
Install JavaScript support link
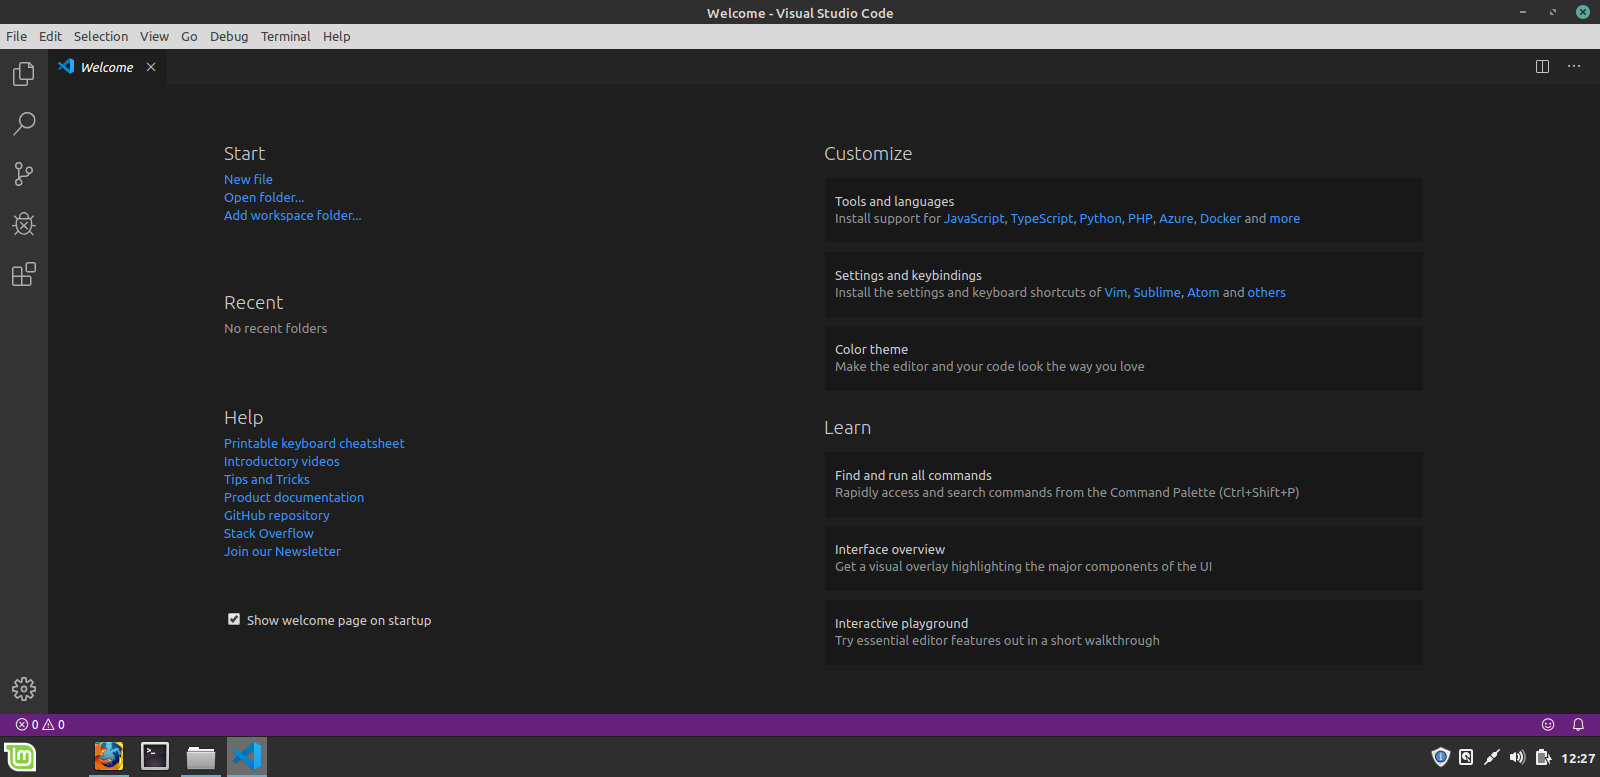point(974,219)
